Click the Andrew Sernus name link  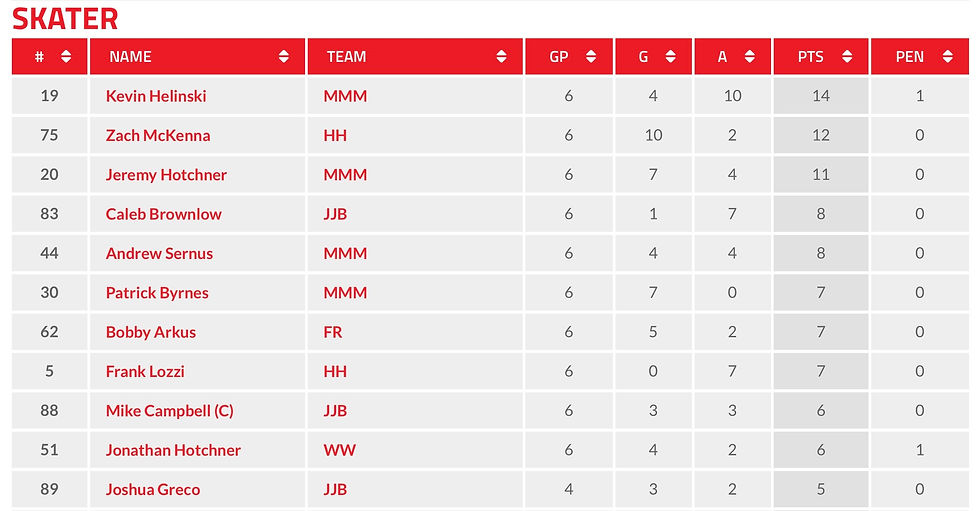click(x=159, y=254)
